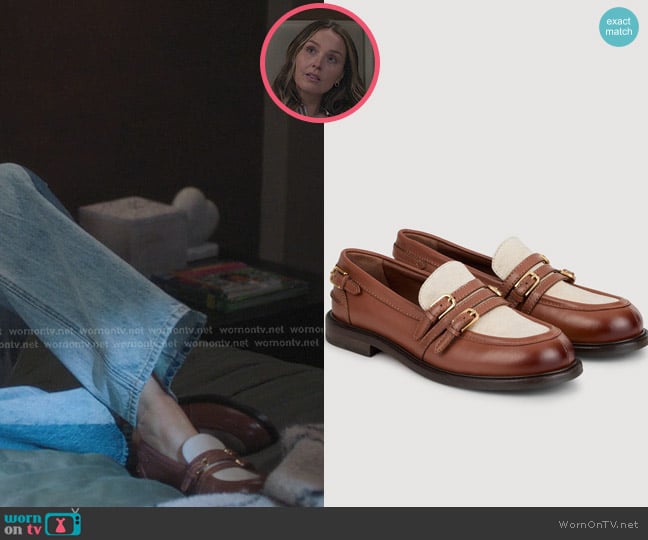Image resolution: width=648 pixels, height=540 pixels.
Task: Open the scene screenshot with jeans and loafer
Action: pos(162,253)
